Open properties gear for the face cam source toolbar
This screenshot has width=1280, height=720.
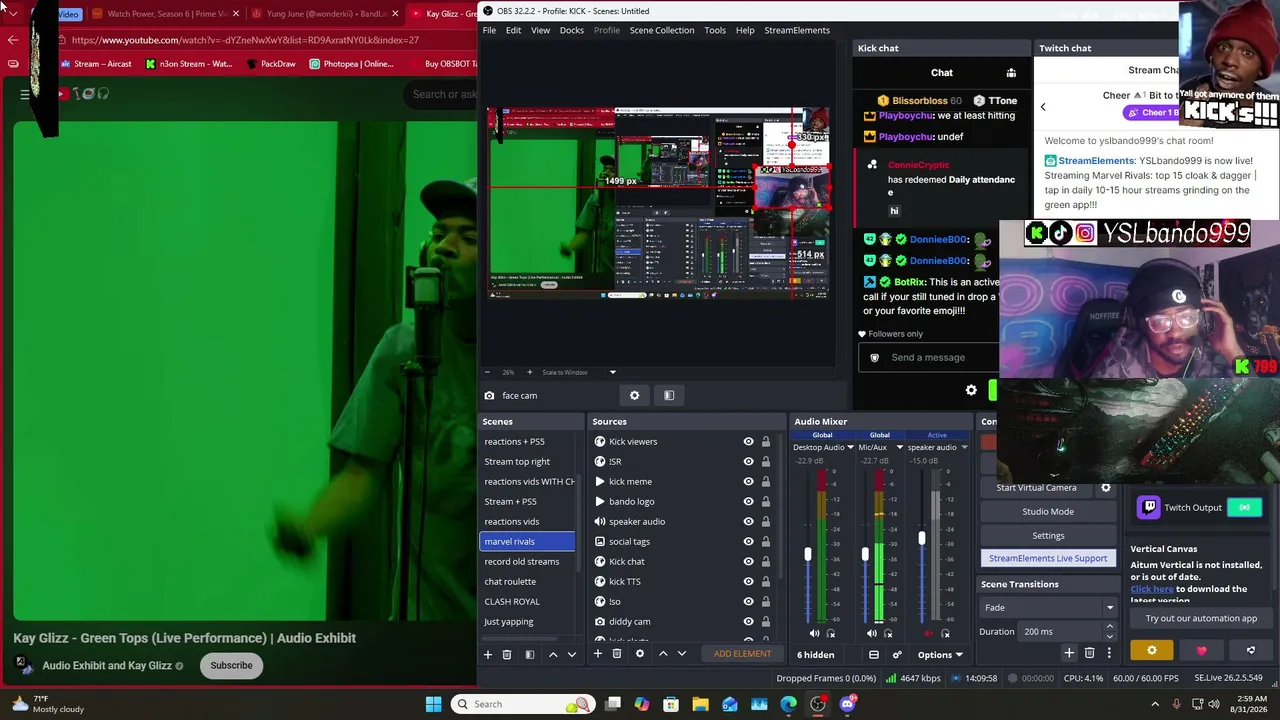point(634,395)
